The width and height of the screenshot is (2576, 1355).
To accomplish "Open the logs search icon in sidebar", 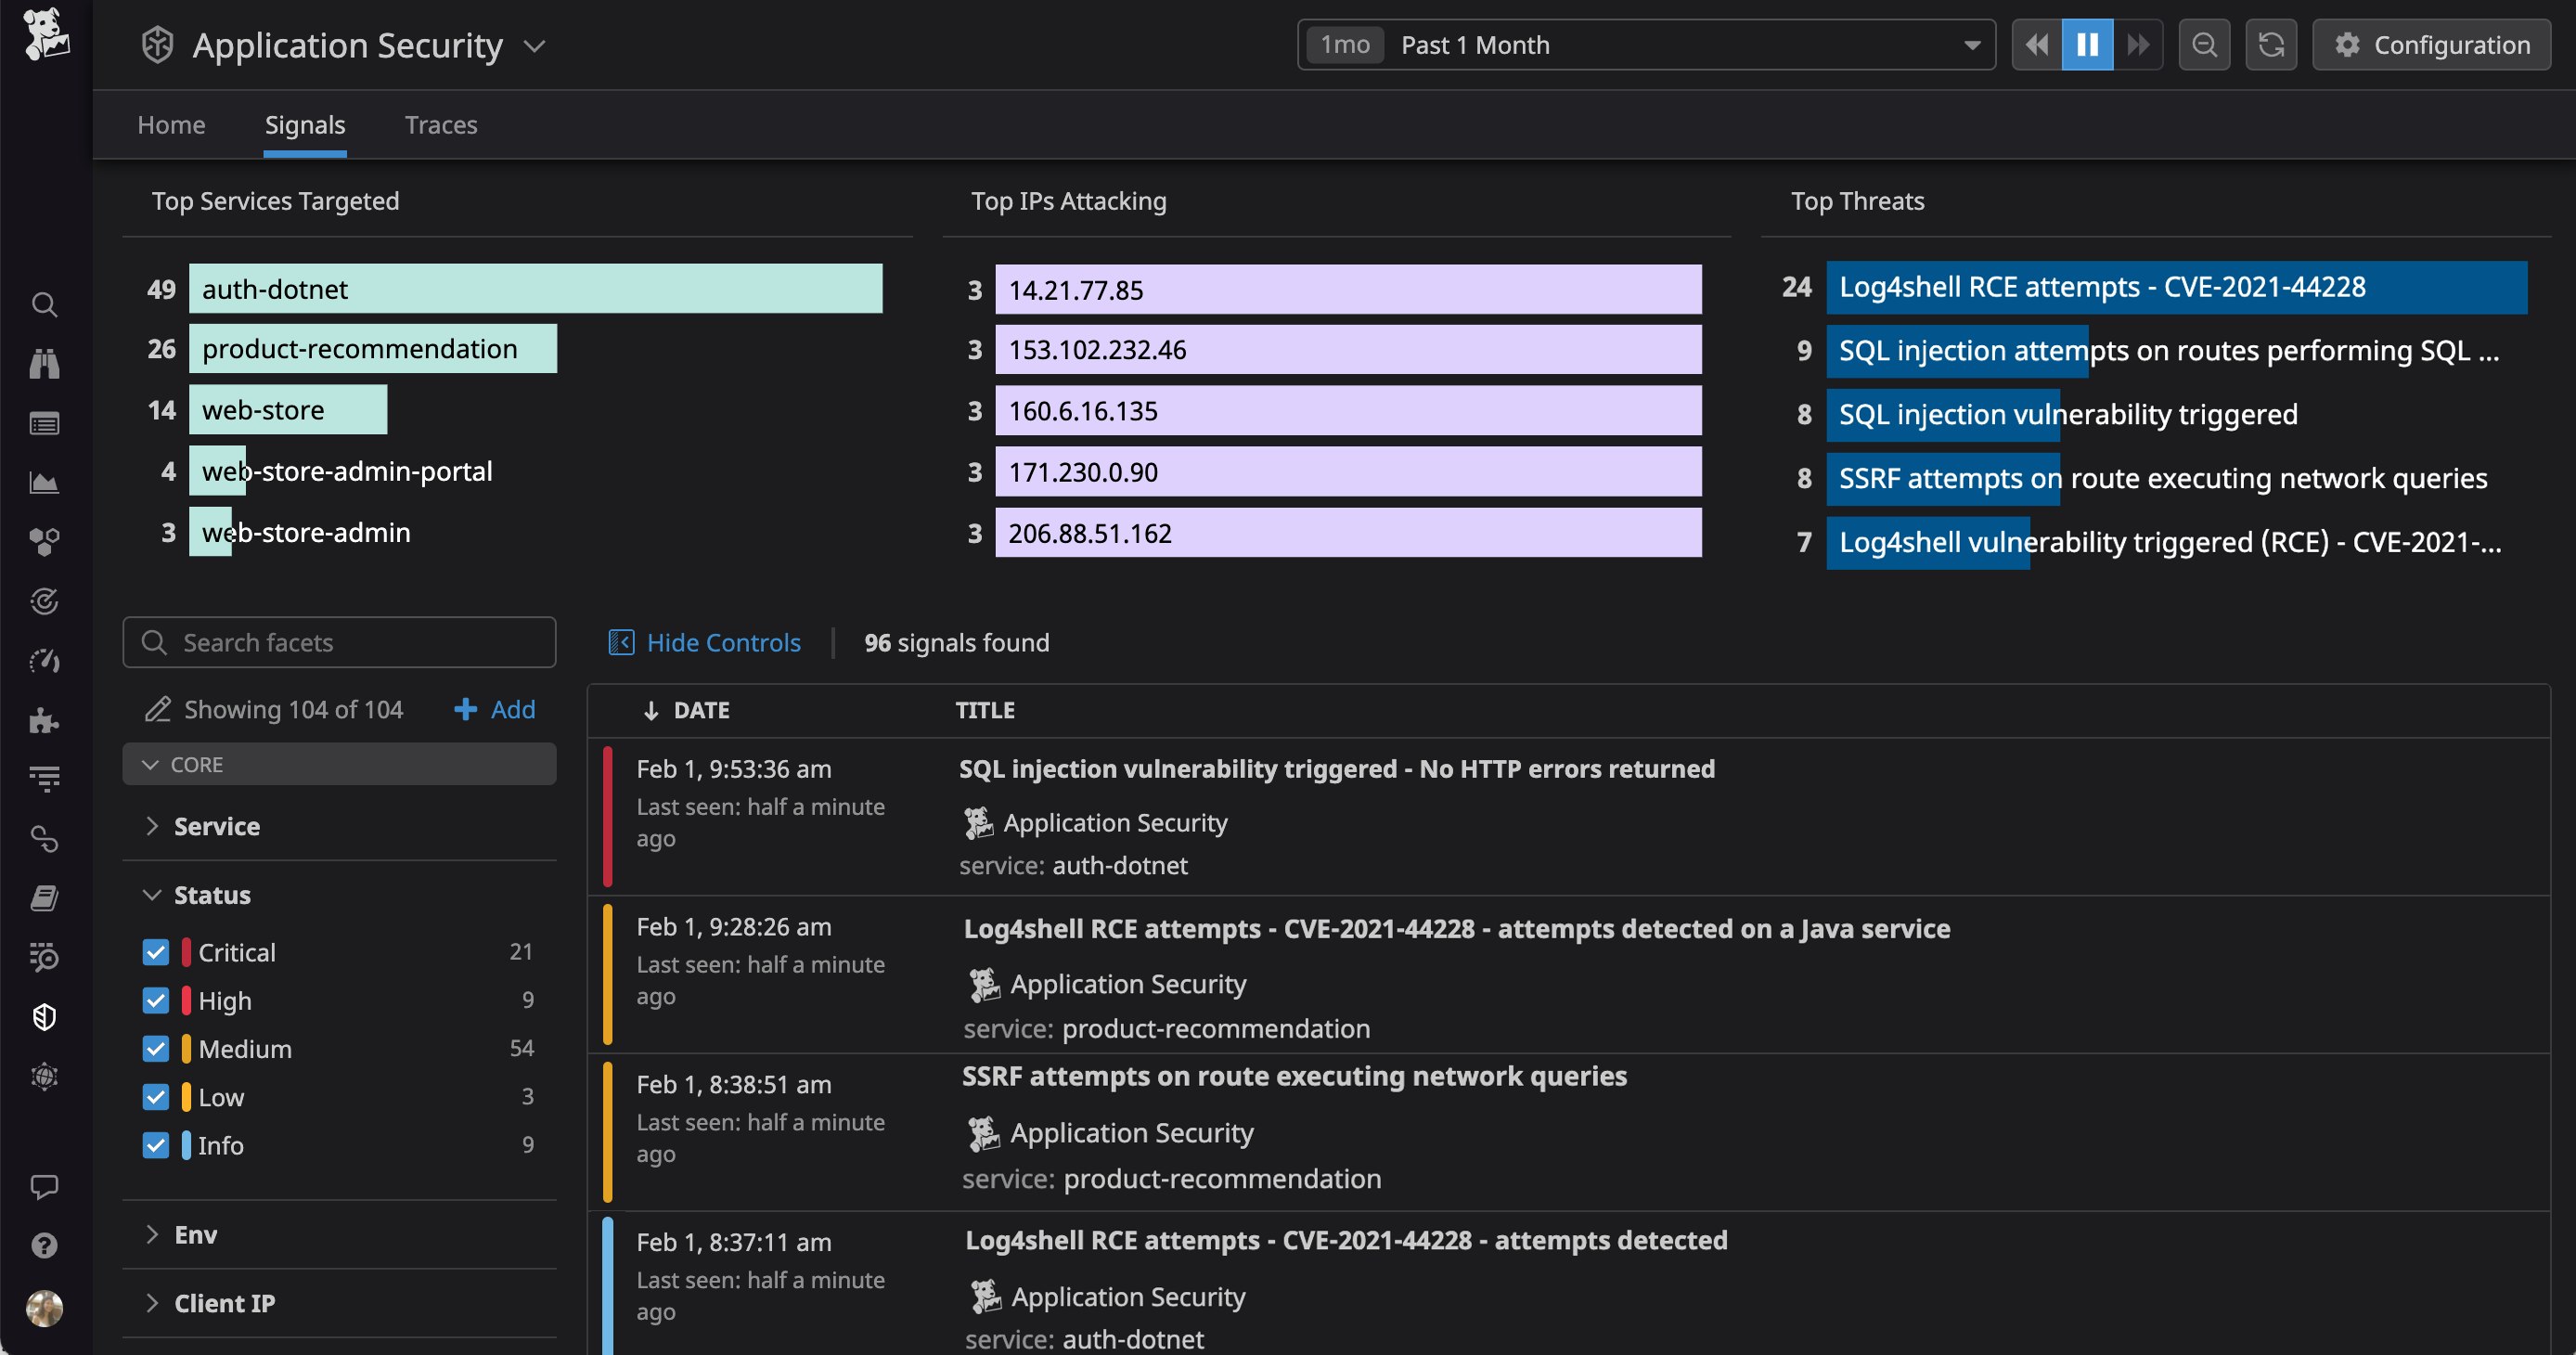I will coord(44,957).
